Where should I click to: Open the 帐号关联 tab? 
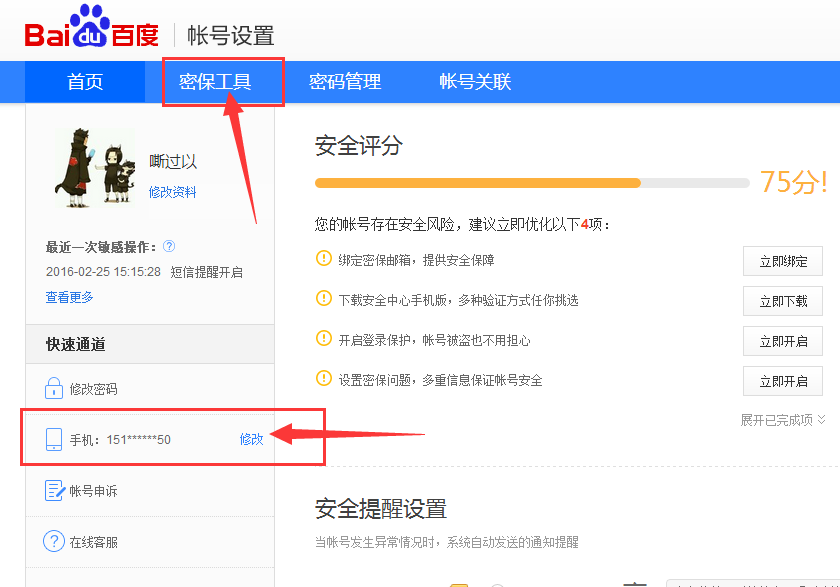pos(474,82)
